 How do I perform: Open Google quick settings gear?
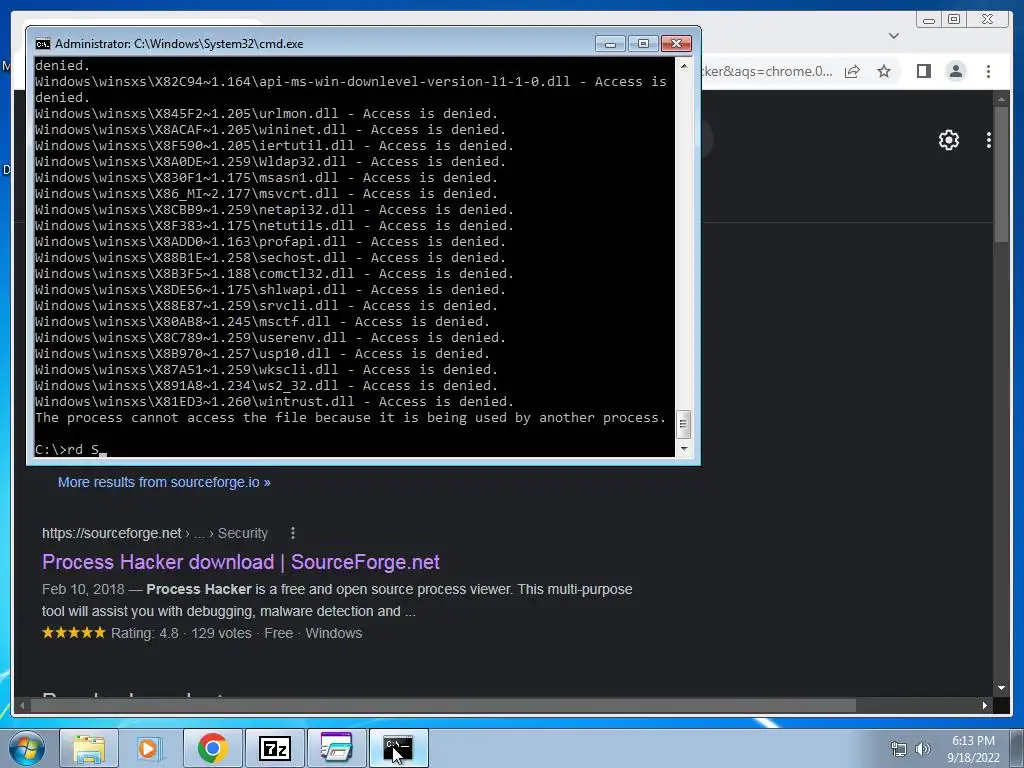tap(949, 140)
